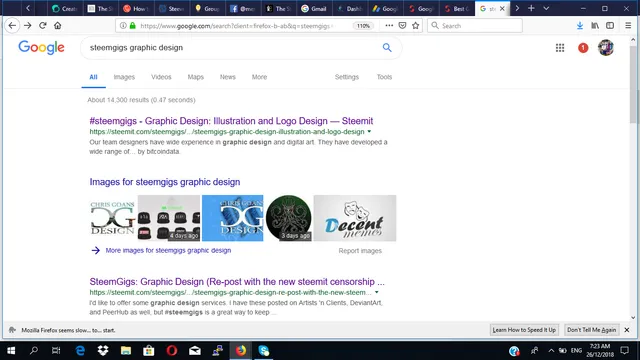Click Learn How to Speed It Up button
The image size is (640, 360).
click(524, 330)
